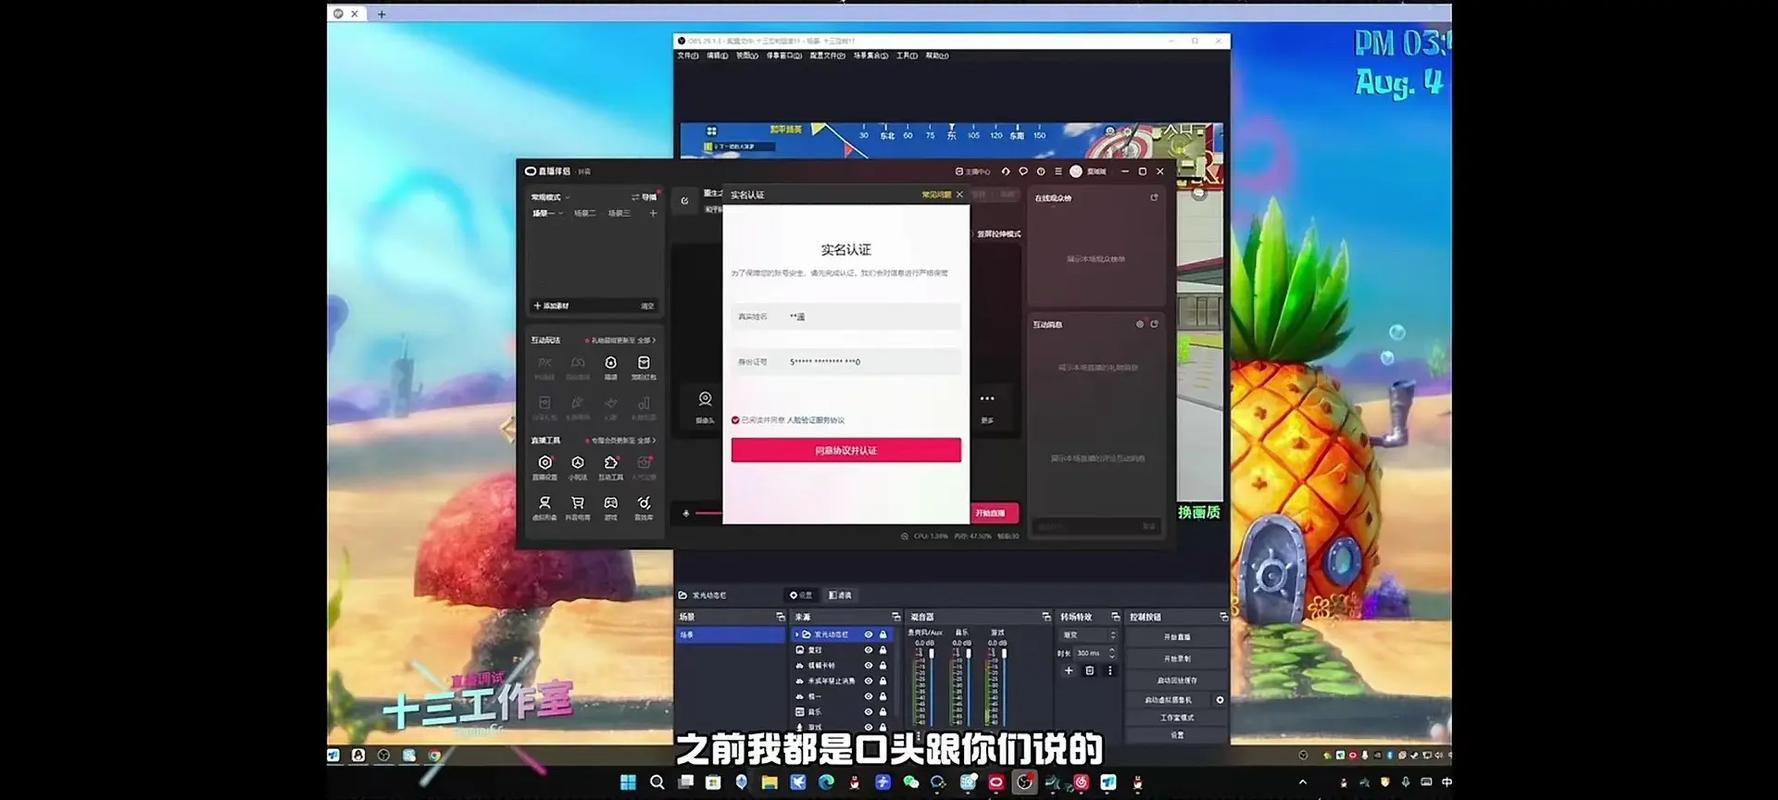Unlock the 复订 source lock icon
Screen dimensions: 1778x800
pos(883,650)
